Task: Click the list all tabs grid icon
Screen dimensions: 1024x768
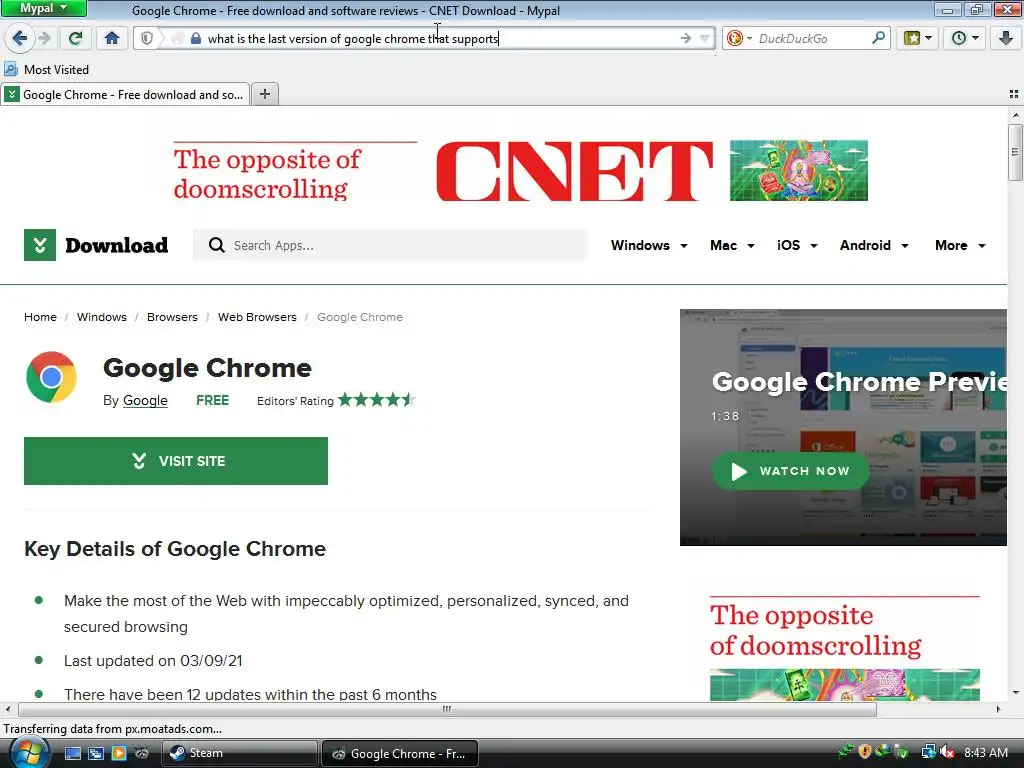Action: [x=1014, y=95]
